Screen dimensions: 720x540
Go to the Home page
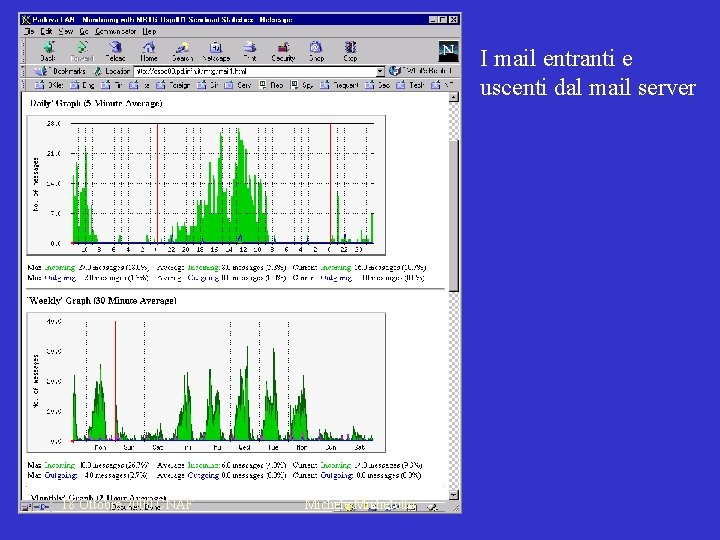149,51
